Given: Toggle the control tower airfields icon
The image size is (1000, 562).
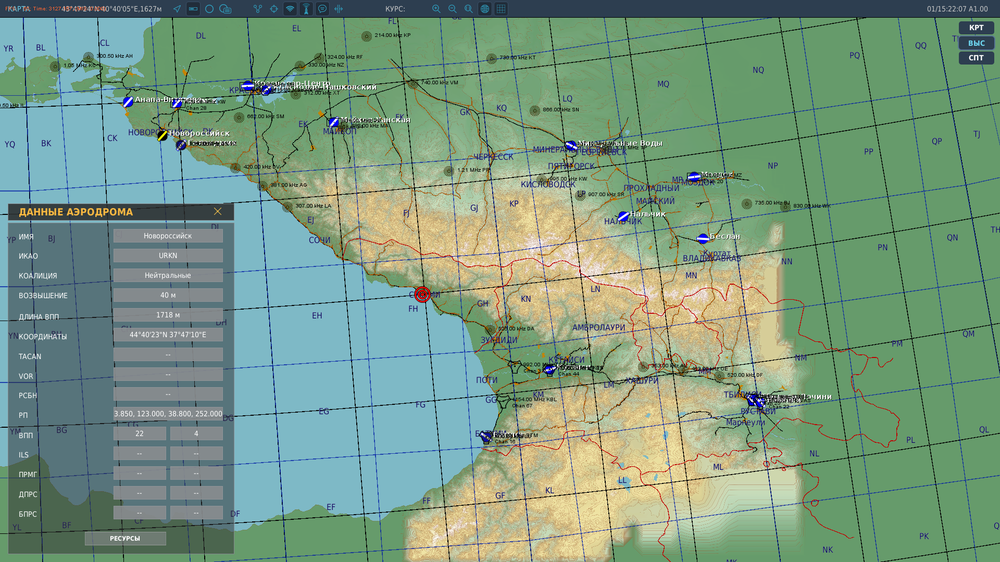Looking at the screenshot, I should pos(306,9).
